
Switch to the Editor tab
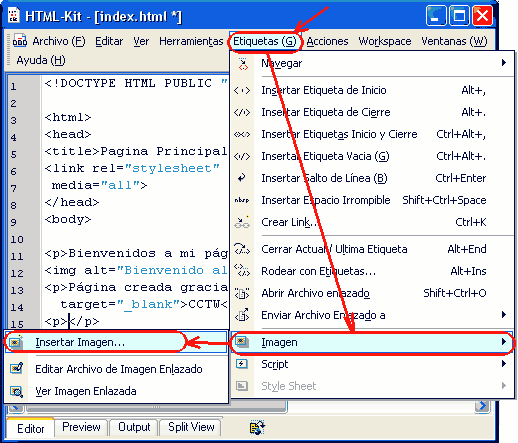click(x=30, y=428)
